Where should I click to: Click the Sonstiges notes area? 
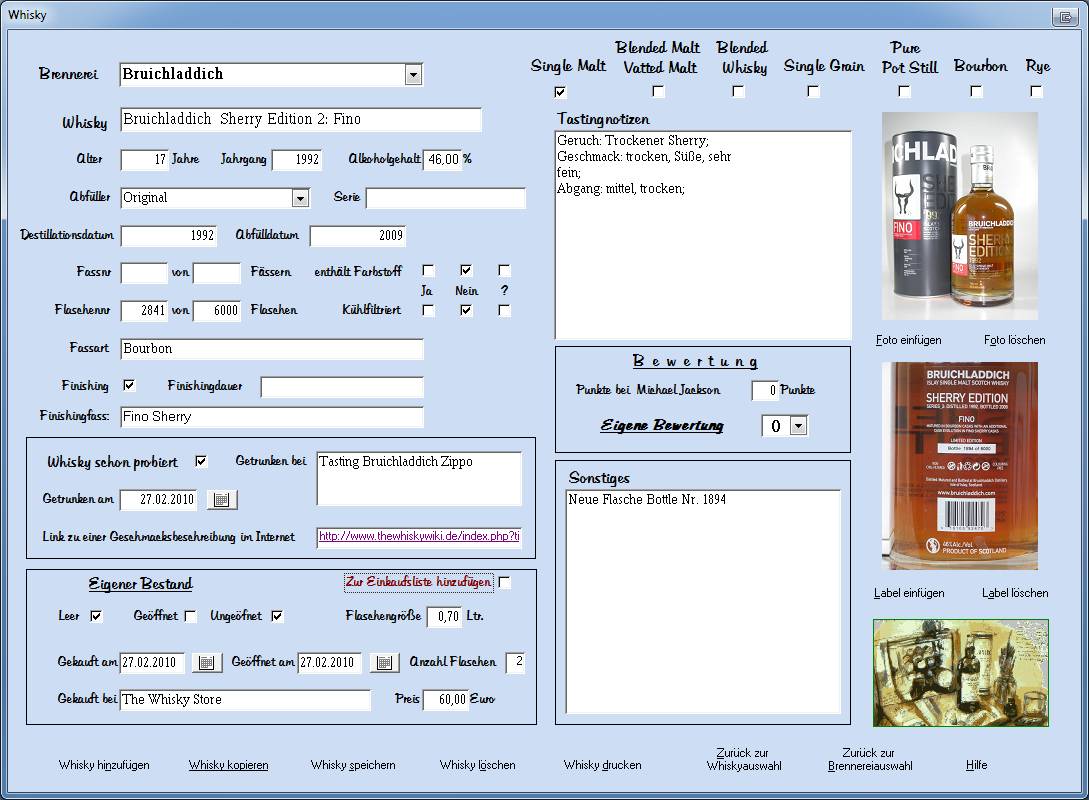pos(704,602)
